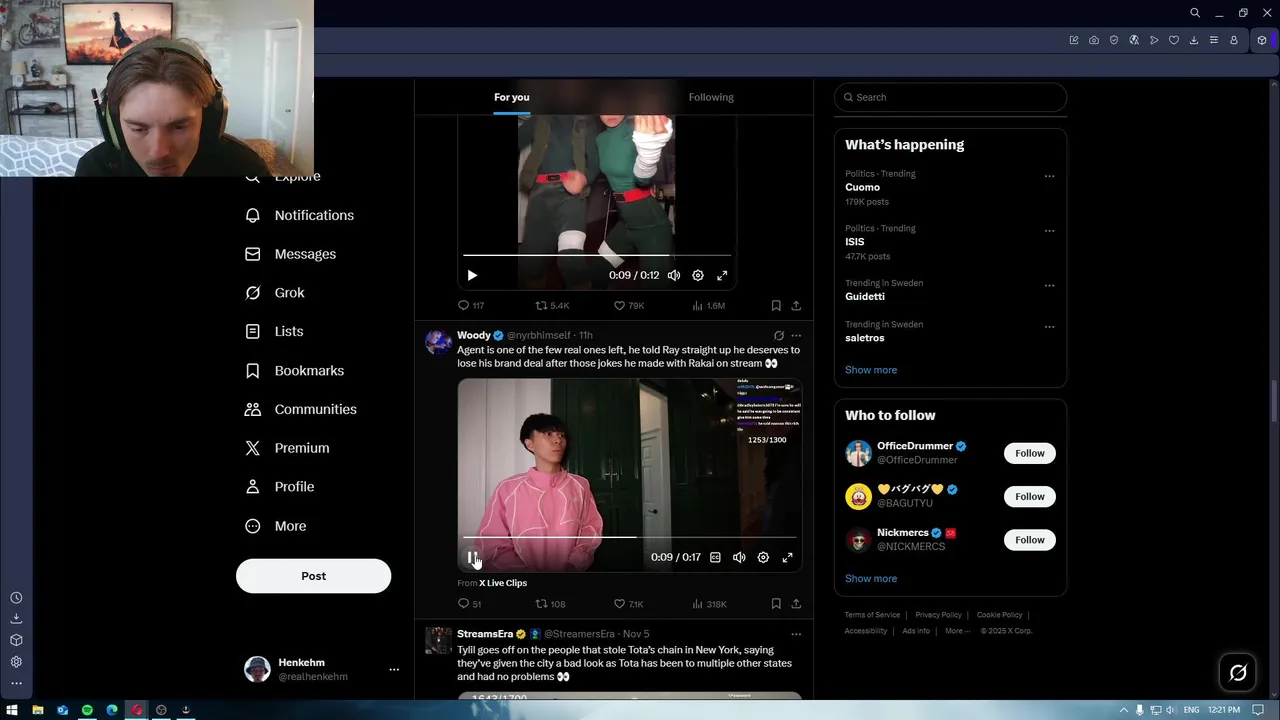Show more under What's happening
Screen dimensions: 1280x720
pos(871,370)
